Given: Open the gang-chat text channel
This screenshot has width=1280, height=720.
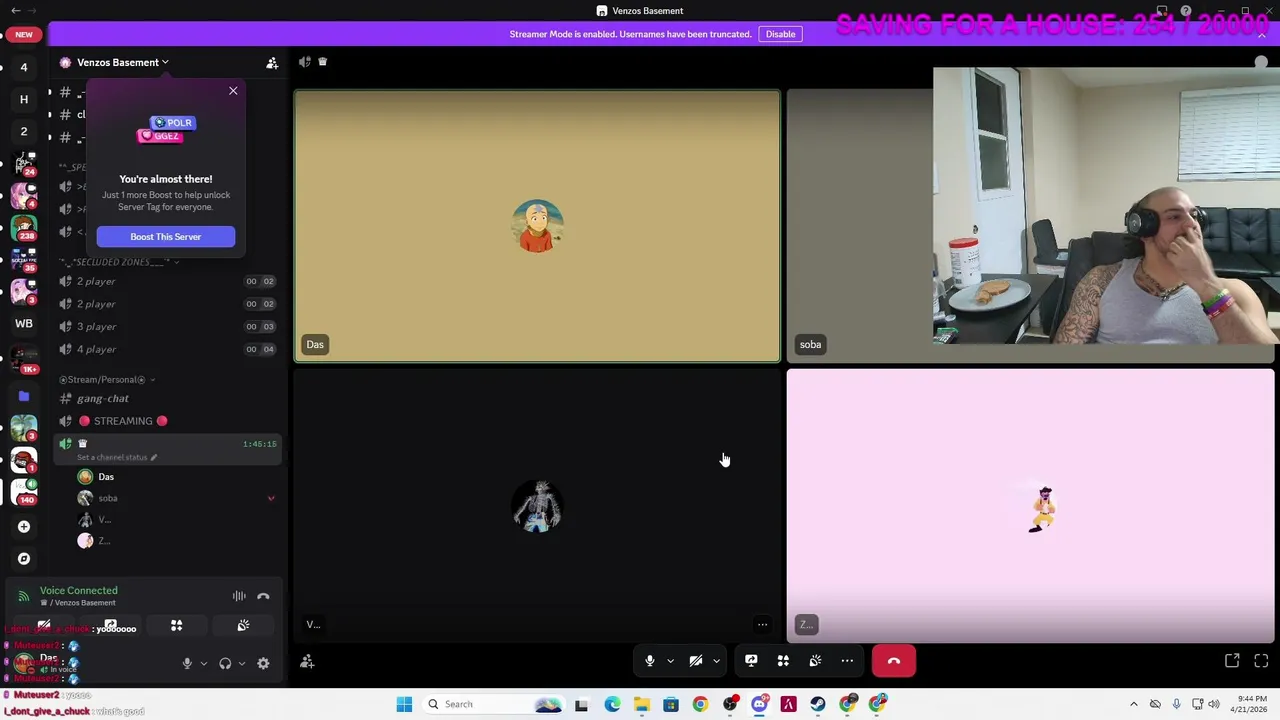Looking at the screenshot, I should (166, 398).
